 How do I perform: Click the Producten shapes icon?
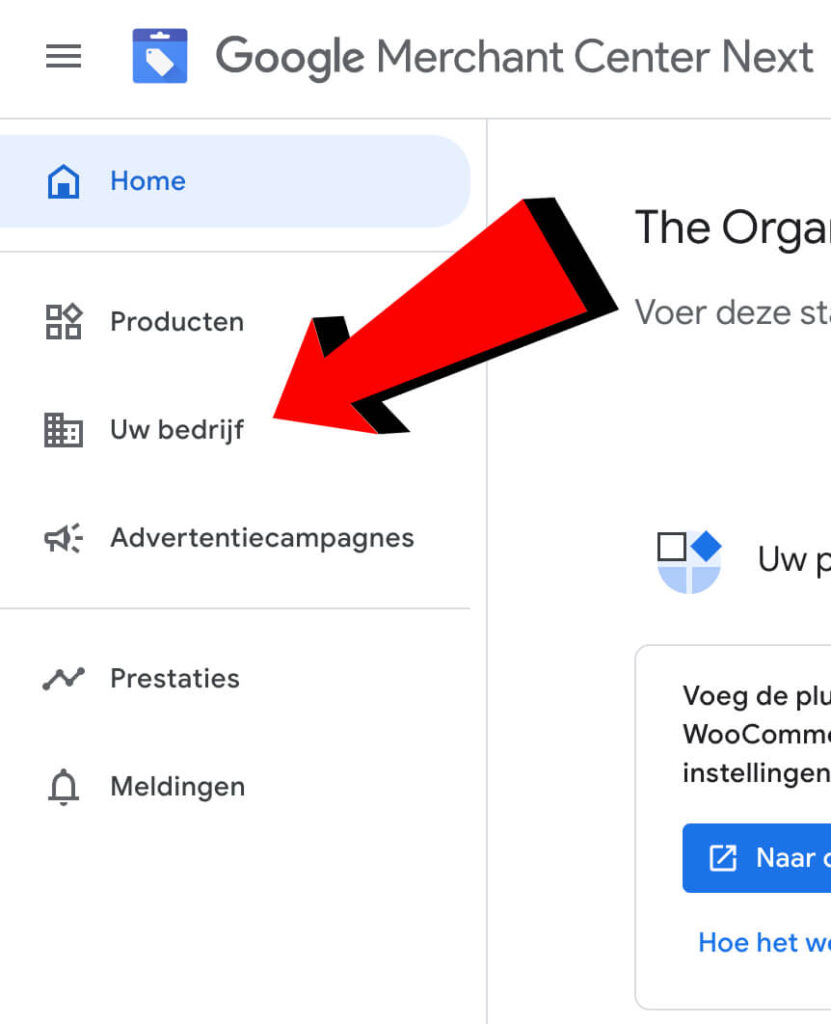pos(63,322)
